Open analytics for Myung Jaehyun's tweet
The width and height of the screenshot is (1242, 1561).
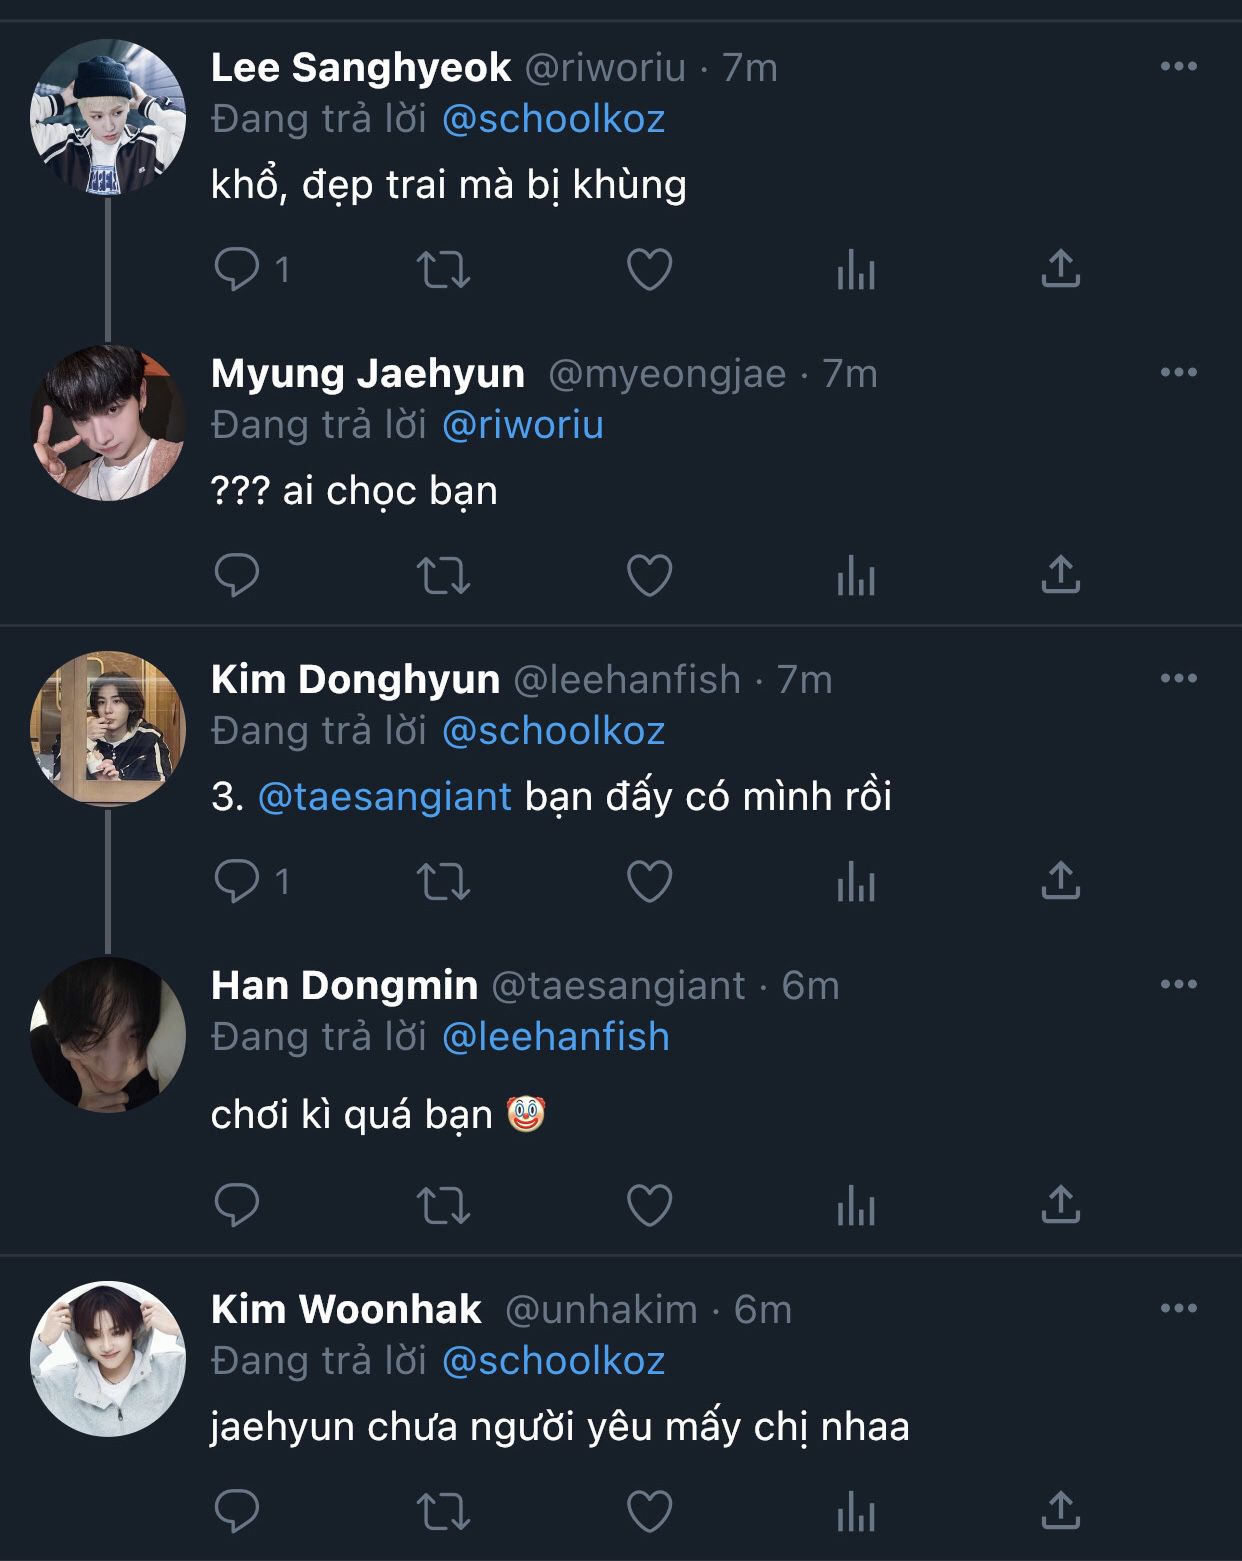(x=856, y=575)
